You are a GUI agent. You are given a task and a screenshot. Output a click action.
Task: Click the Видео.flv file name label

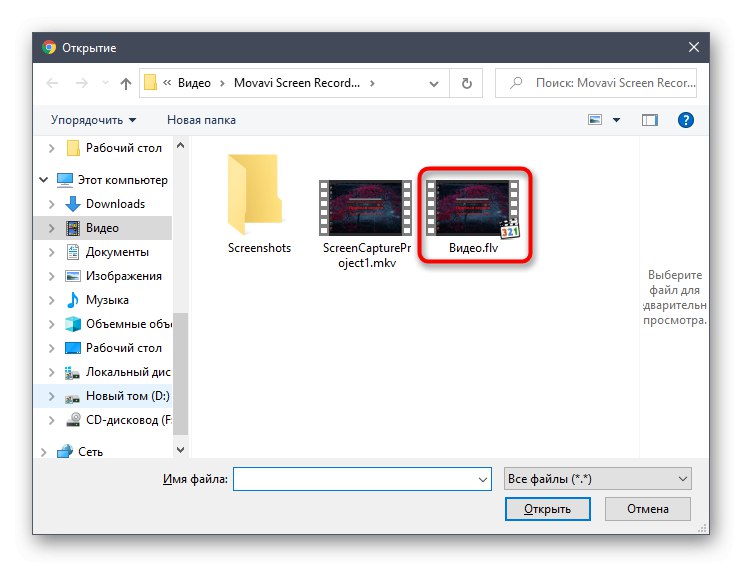coord(473,248)
